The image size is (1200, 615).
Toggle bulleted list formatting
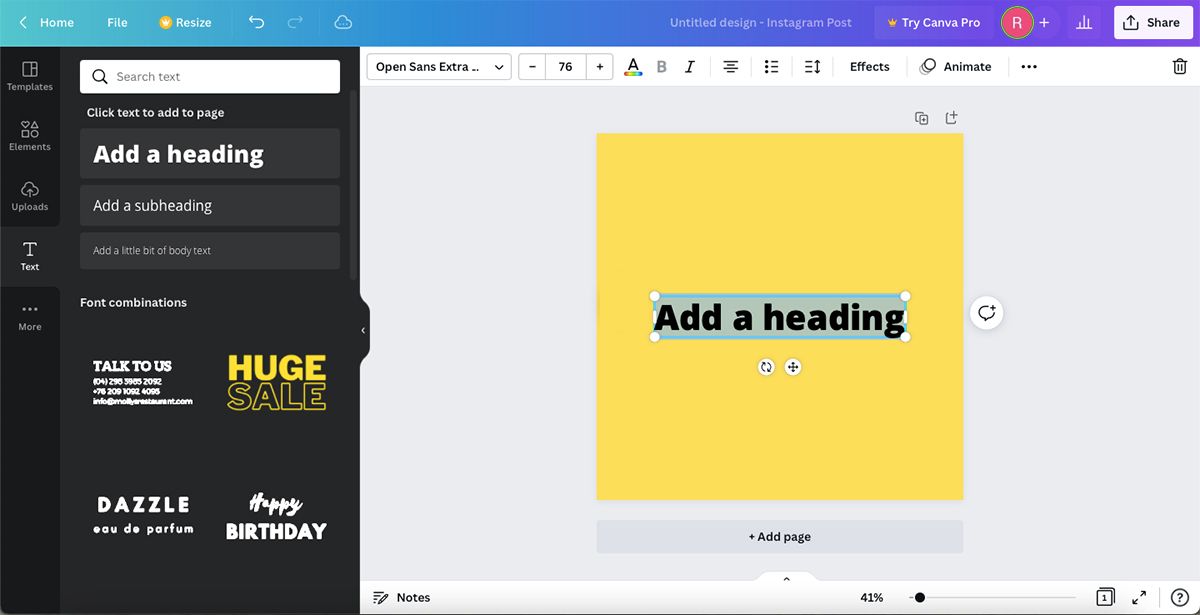tap(771, 67)
